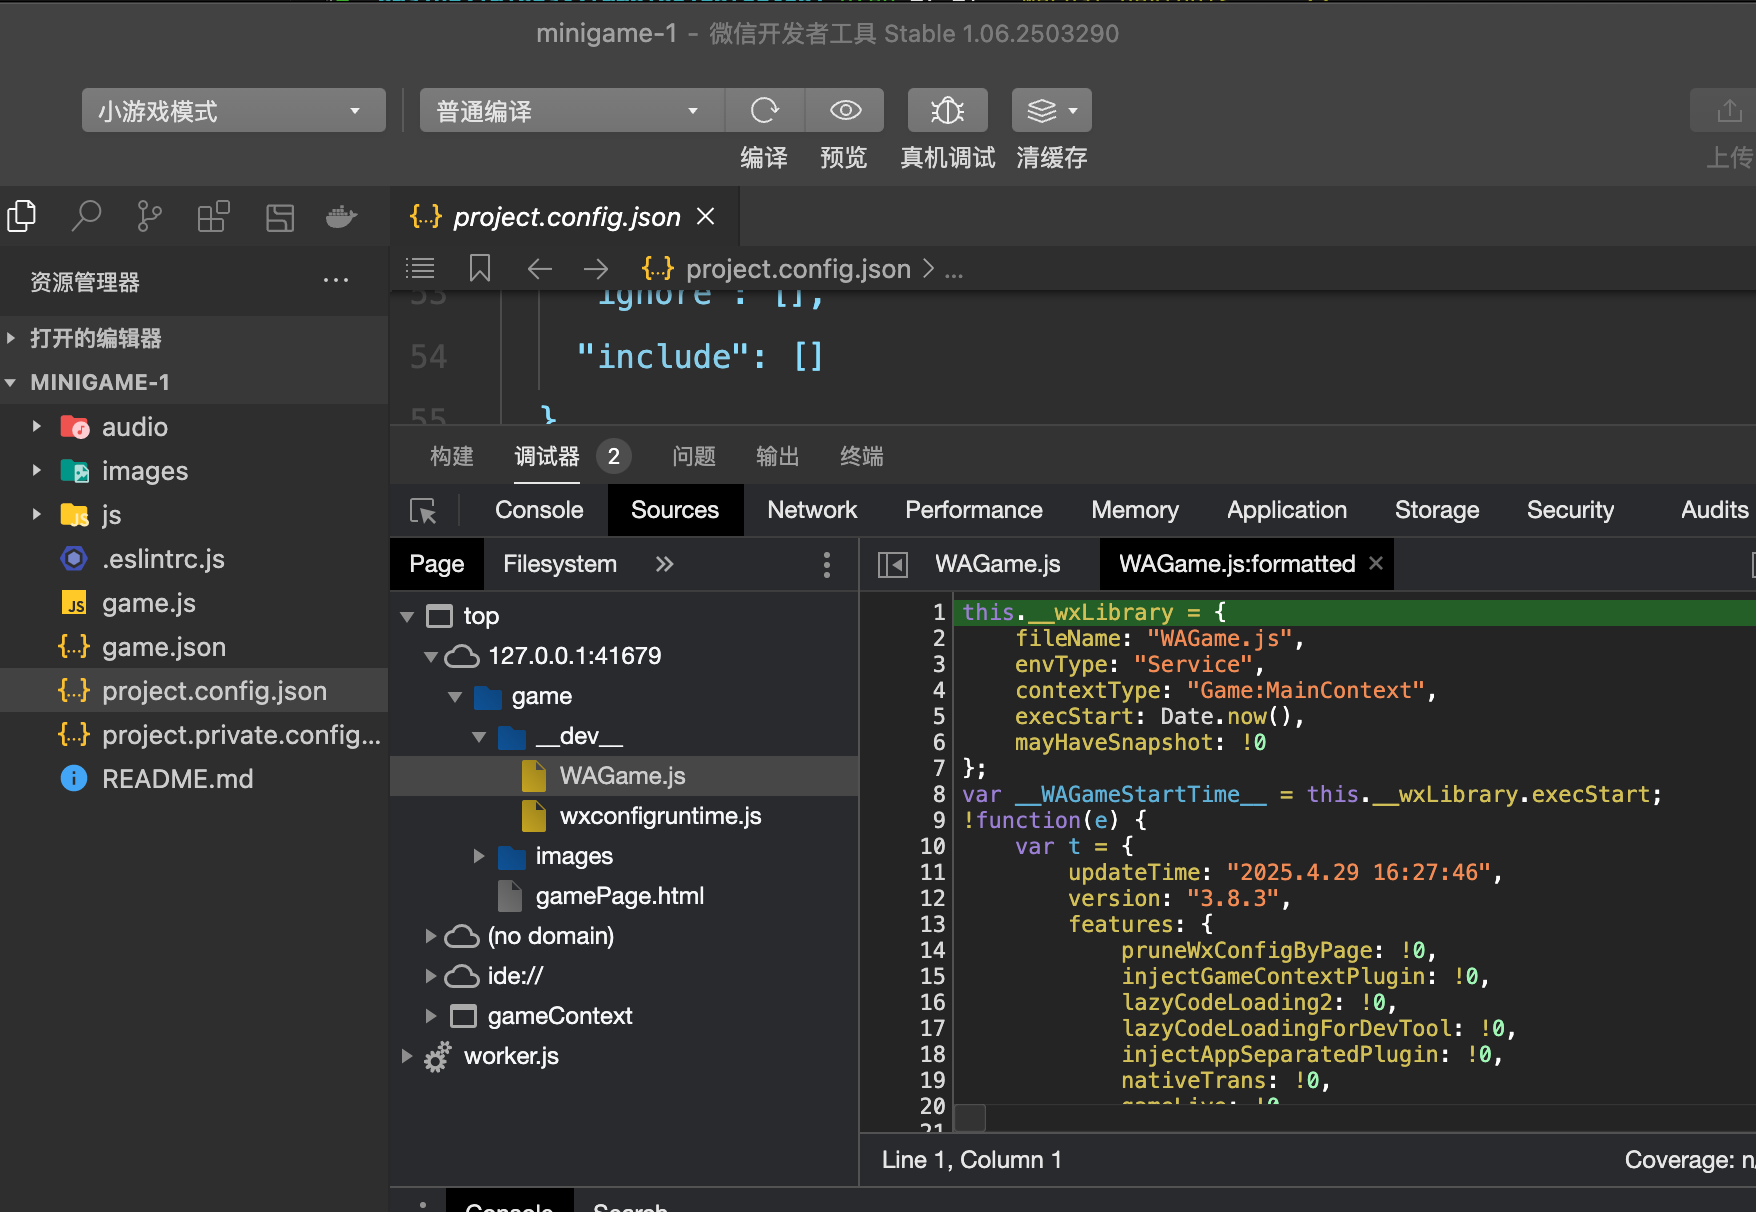1756x1212 pixels.
Task: Open the mini game mode dropdown
Action: [x=233, y=111]
